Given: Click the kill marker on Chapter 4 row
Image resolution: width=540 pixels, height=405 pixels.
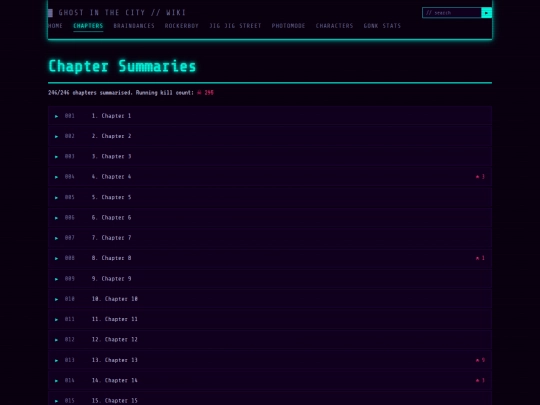Looking at the screenshot, I should tap(480, 177).
